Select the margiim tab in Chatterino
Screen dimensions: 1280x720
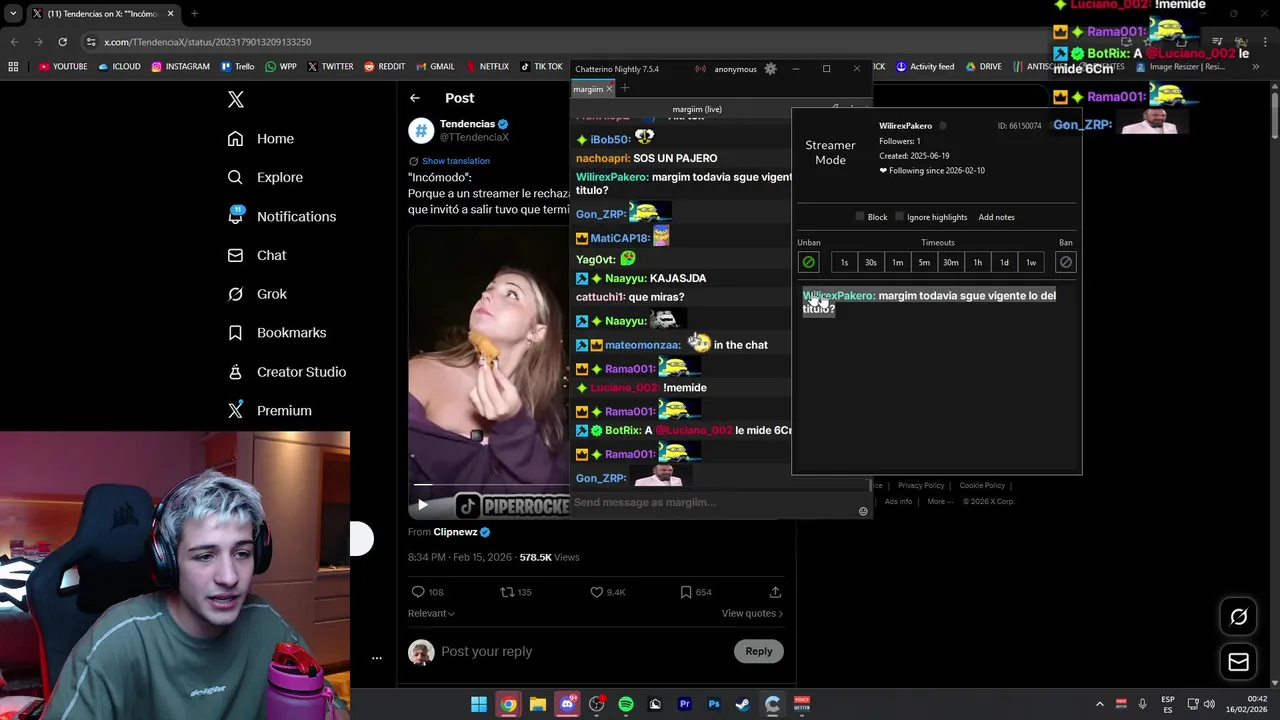pos(588,89)
